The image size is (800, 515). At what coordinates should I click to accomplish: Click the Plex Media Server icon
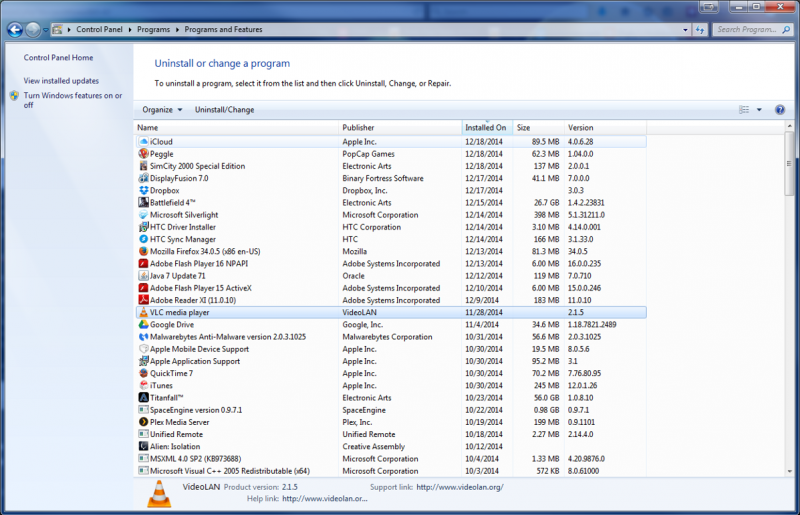pyautogui.click(x=143, y=423)
